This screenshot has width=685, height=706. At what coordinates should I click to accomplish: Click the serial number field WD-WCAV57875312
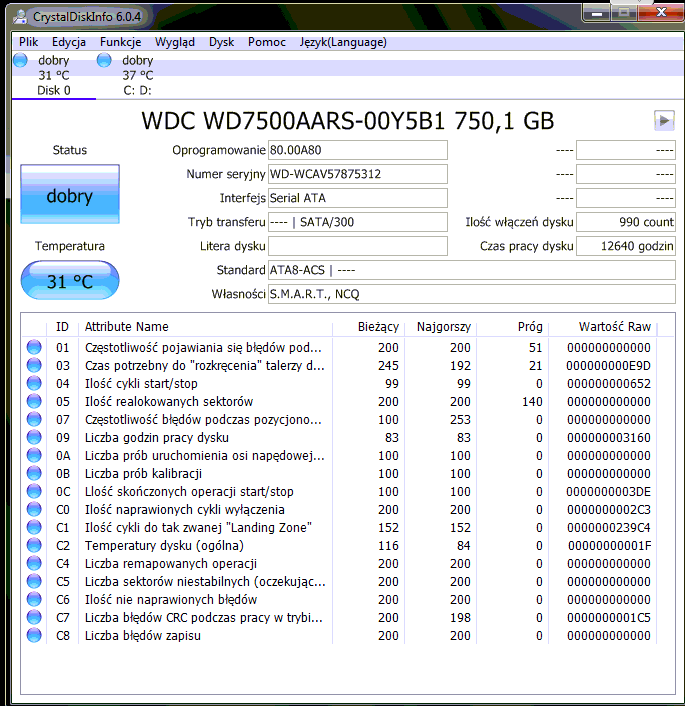pos(358,174)
